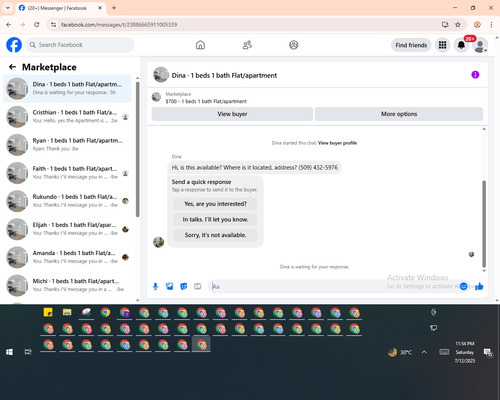Send a thumbs-up like
The width and height of the screenshot is (500, 400).
click(479, 286)
